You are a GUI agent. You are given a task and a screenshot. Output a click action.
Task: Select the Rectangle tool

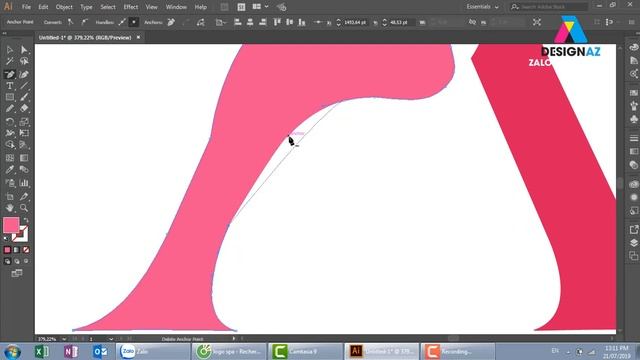(10, 97)
